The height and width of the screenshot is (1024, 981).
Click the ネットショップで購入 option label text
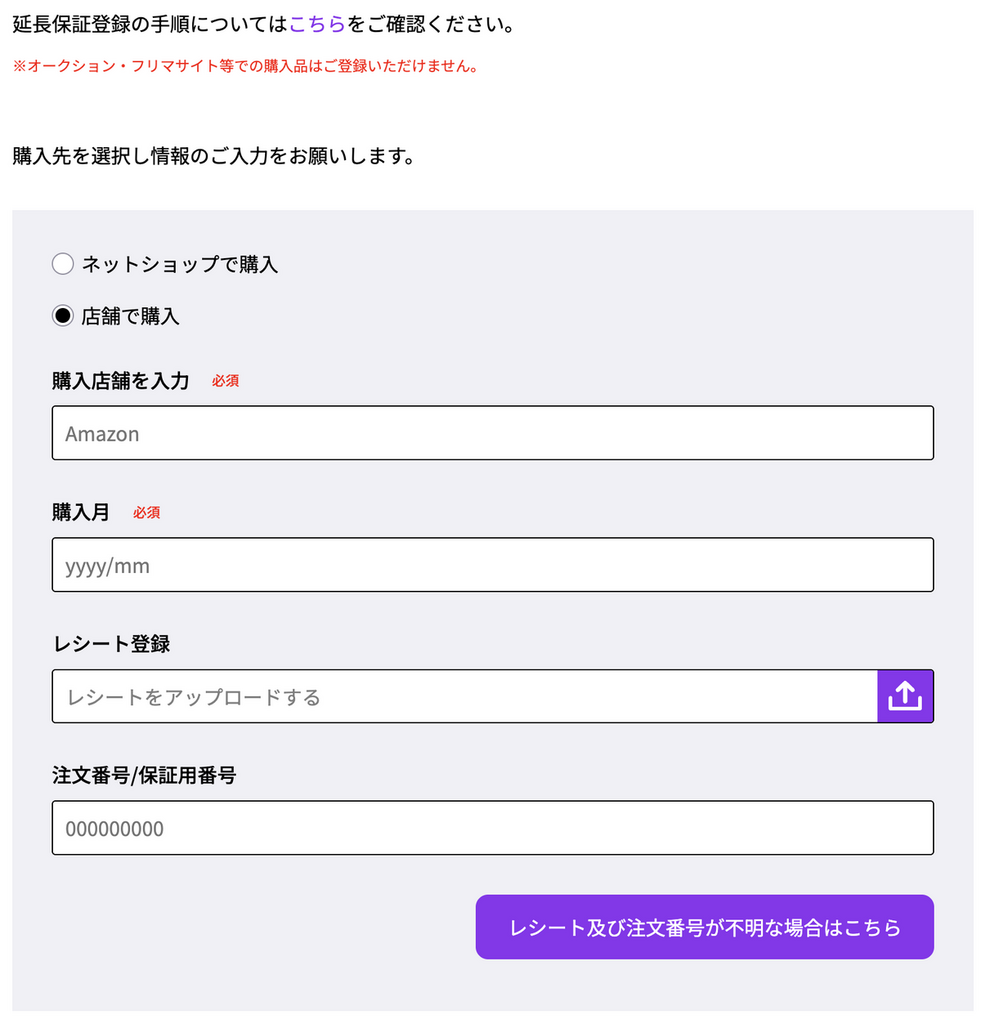pyautogui.click(x=179, y=264)
